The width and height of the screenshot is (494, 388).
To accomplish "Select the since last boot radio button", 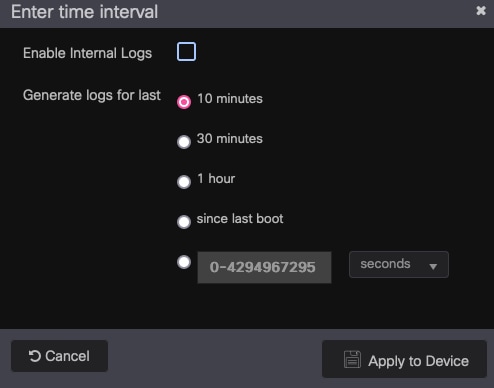I will 184,222.
